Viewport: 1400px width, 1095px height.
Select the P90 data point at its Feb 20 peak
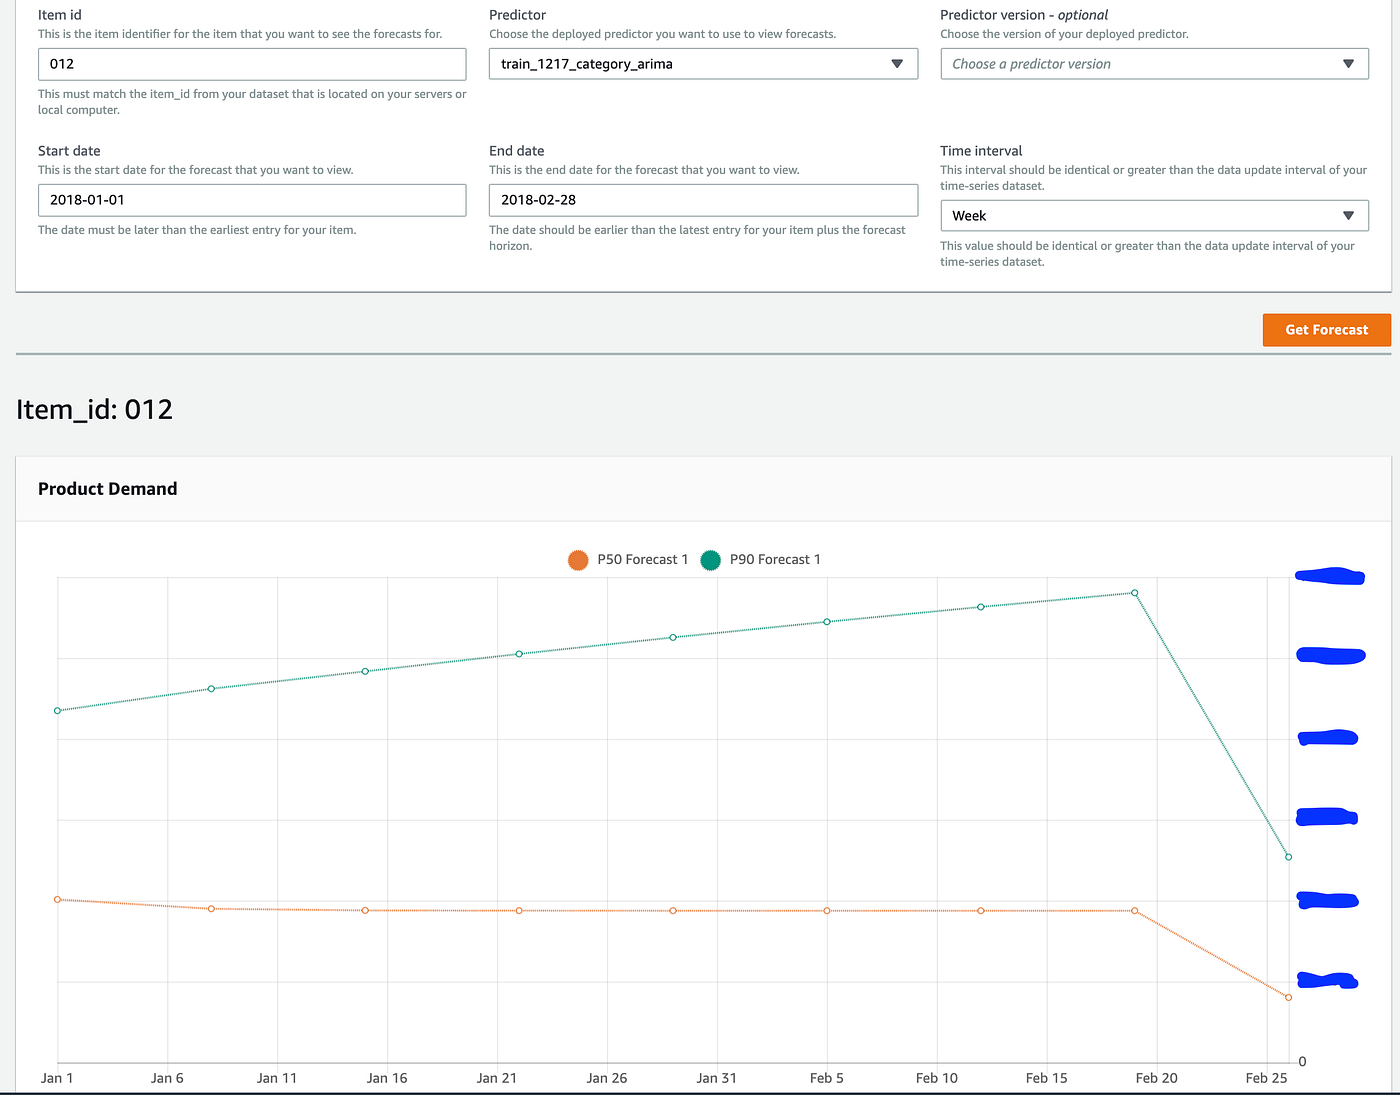[1134, 593]
